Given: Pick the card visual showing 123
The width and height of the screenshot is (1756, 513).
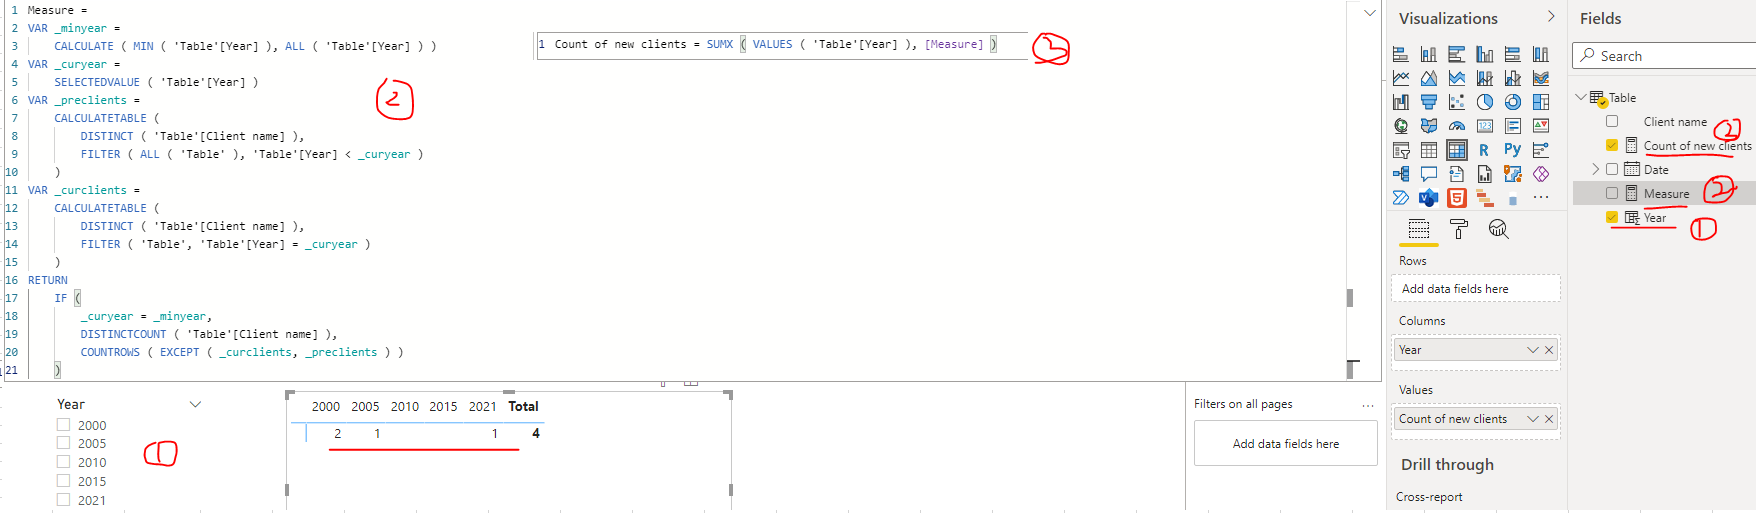Looking at the screenshot, I should click(x=1485, y=126).
